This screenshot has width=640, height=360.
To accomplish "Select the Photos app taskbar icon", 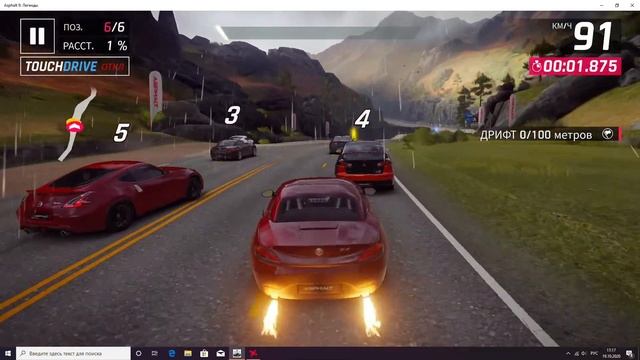I will [237, 353].
